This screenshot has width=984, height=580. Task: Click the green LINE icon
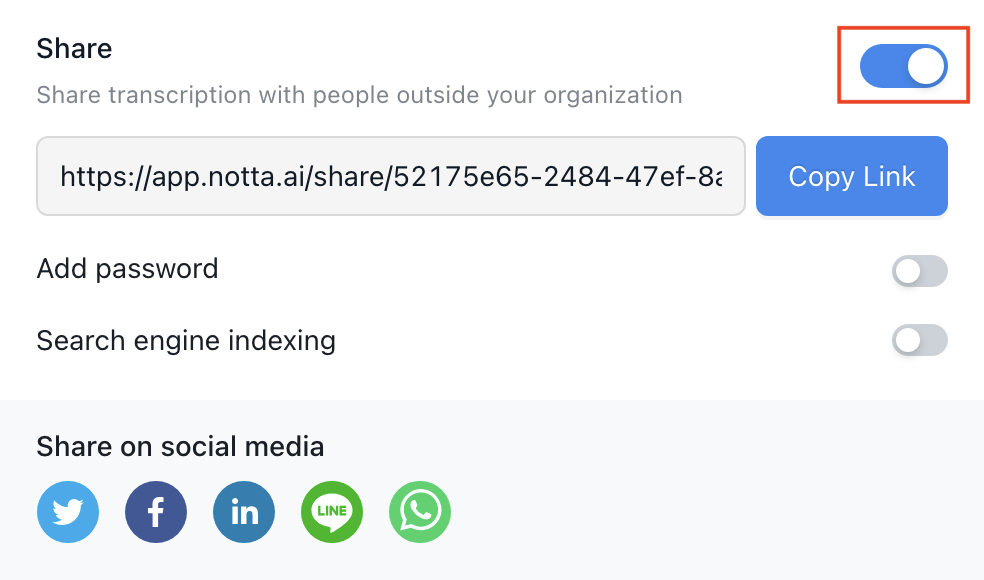point(332,512)
